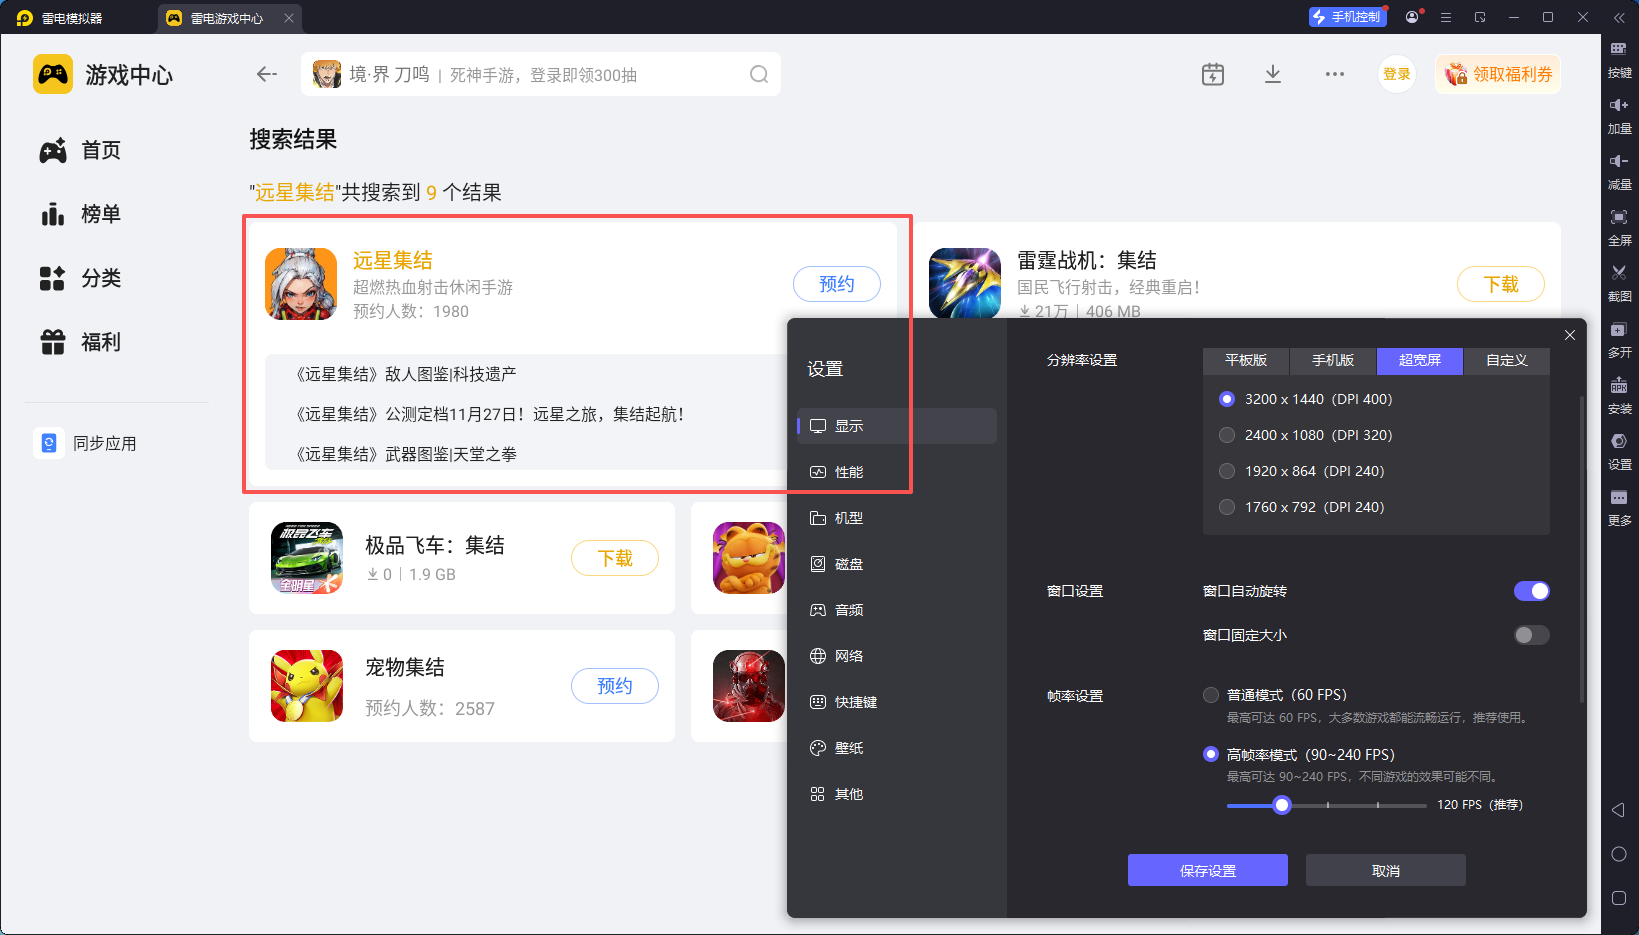Image resolution: width=1639 pixels, height=935 pixels.
Task: Collapse the right sidebar with double chevron
Action: [1619, 17]
